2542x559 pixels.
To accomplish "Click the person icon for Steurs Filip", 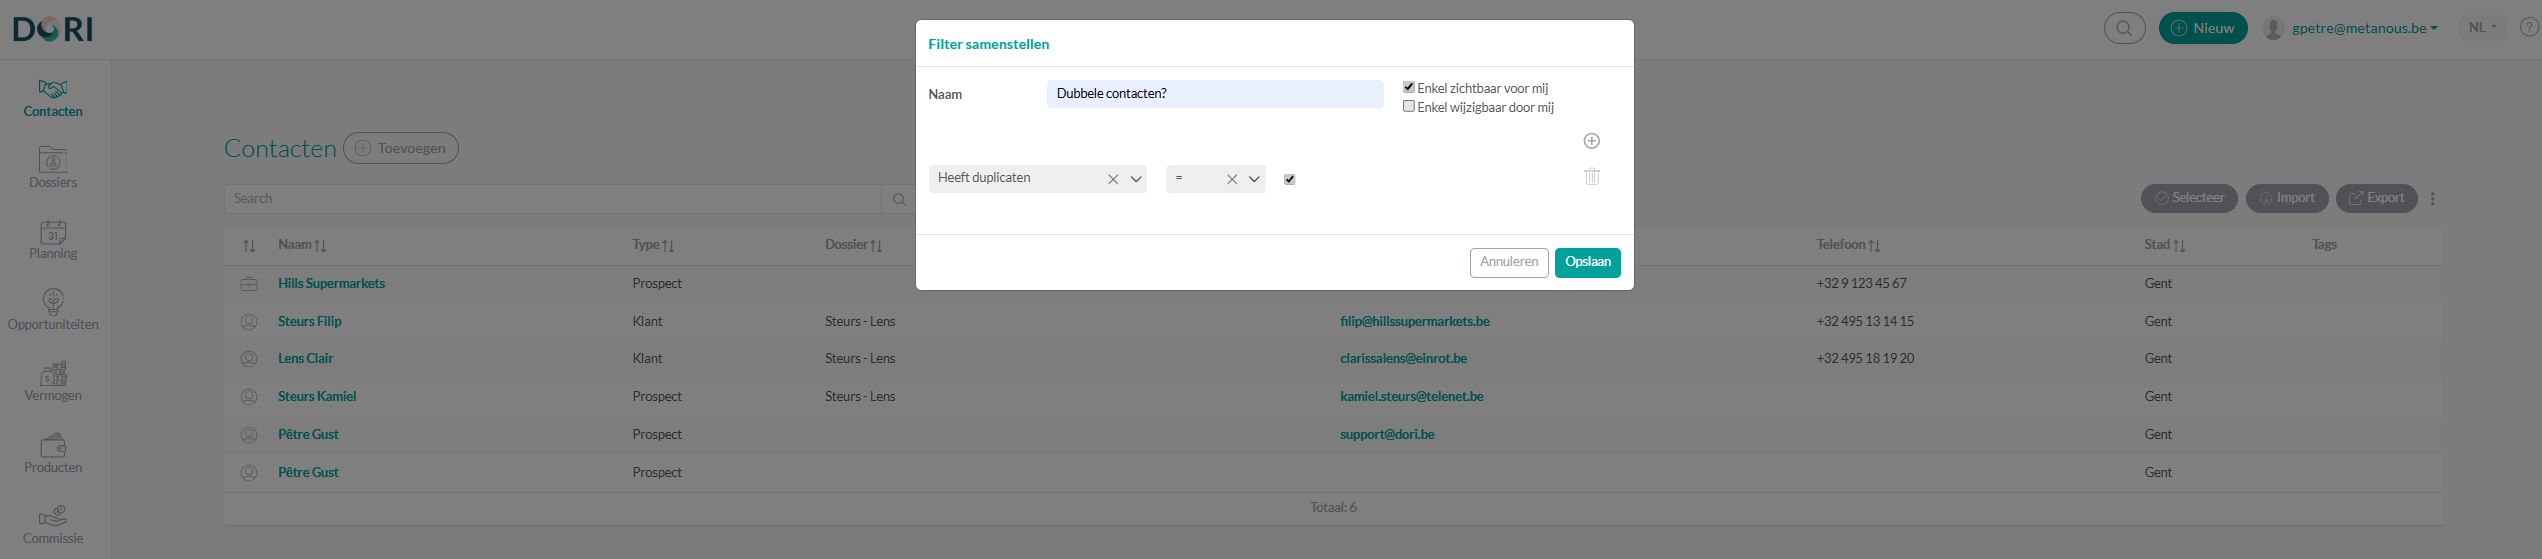I will (249, 322).
